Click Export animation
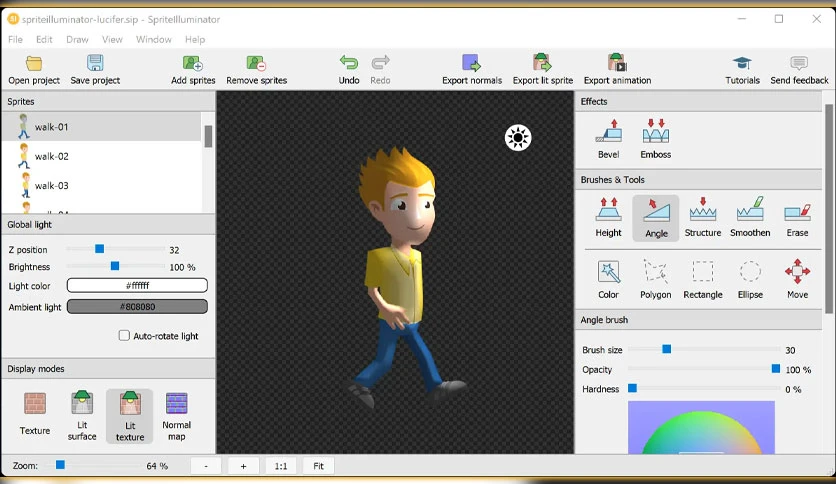836x484 pixels. (x=617, y=70)
